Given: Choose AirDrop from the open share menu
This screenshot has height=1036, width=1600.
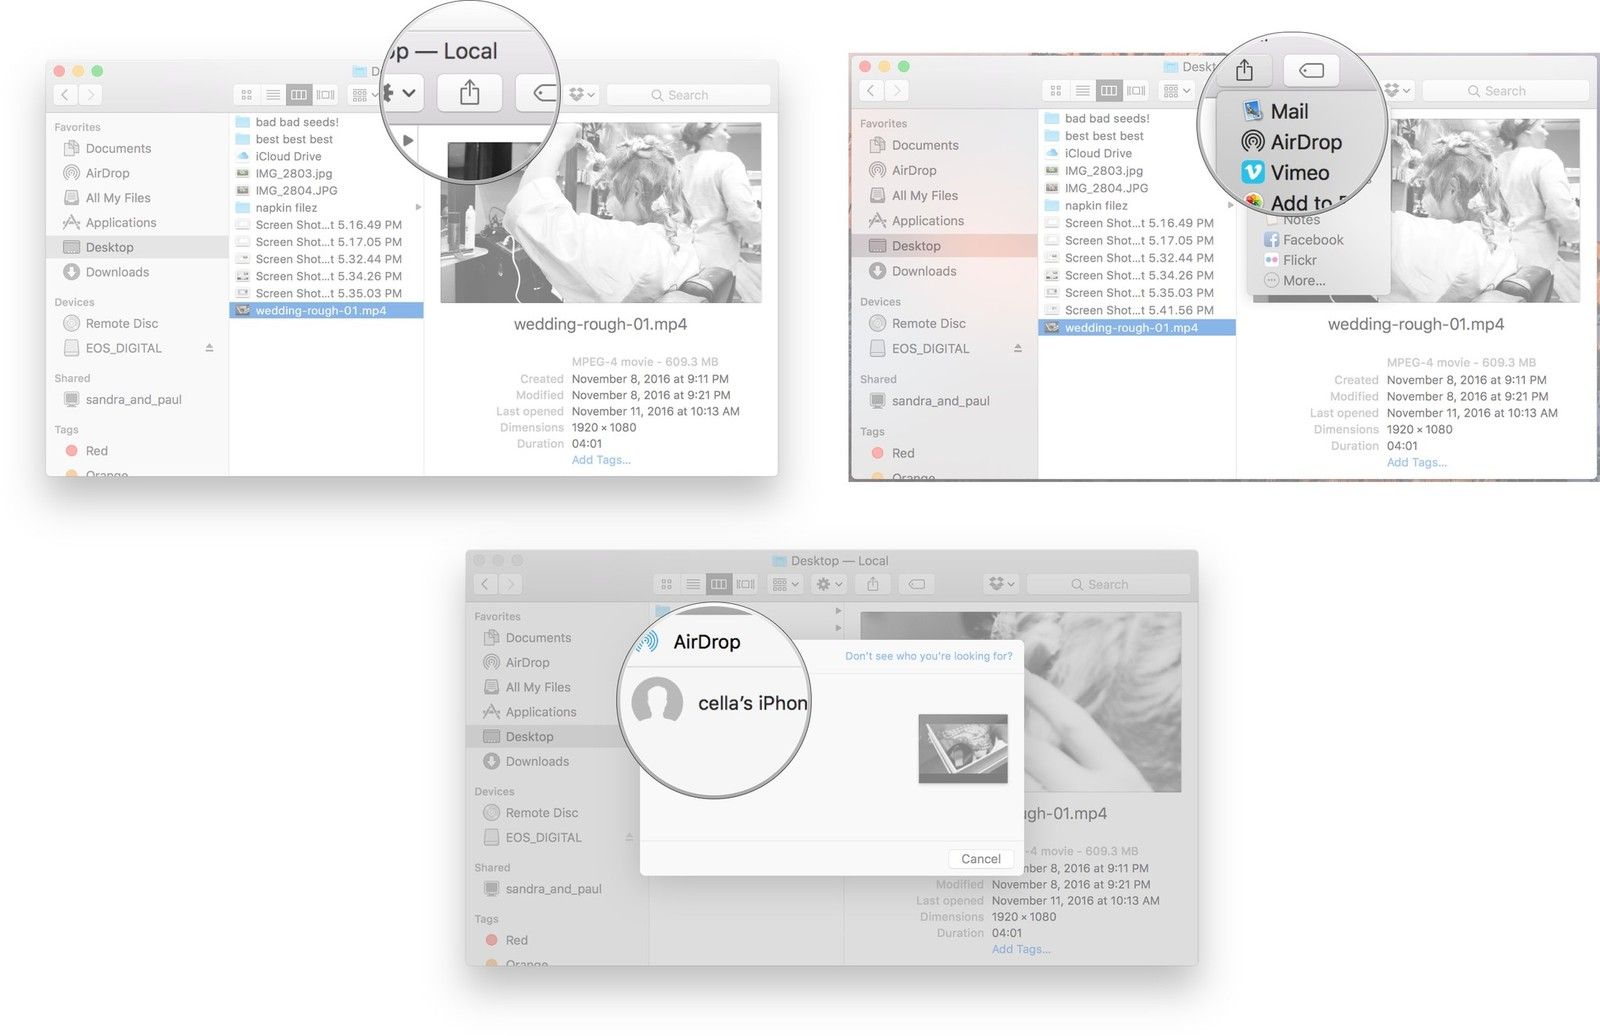Looking at the screenshot, I should point(1305,142).
